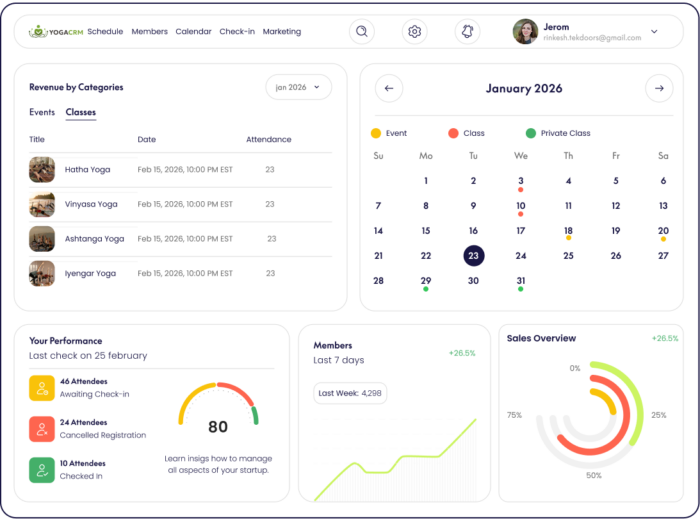The image size is (700, 519).
Task: Click the performance gauge score 80
Action: tap(218, 427)
